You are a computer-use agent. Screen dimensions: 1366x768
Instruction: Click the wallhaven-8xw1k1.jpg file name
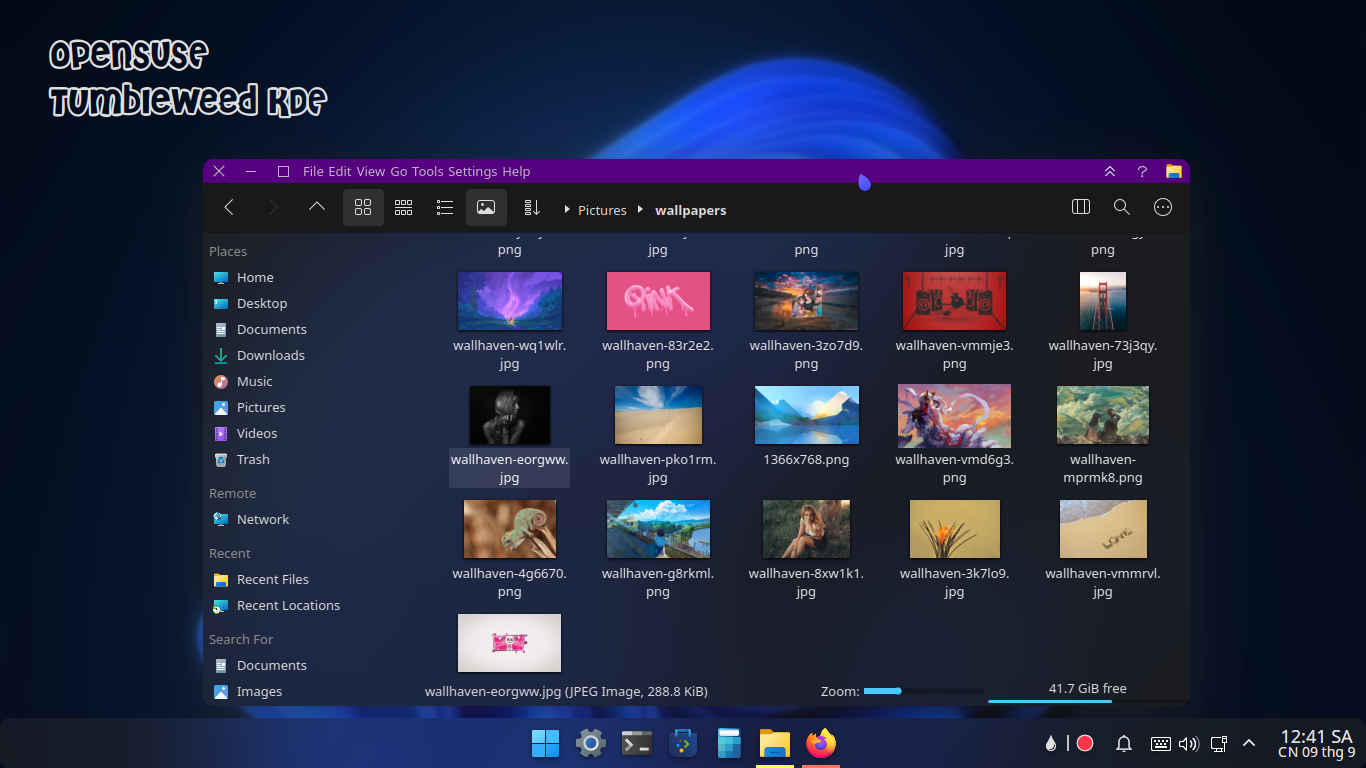pos(806,583)
